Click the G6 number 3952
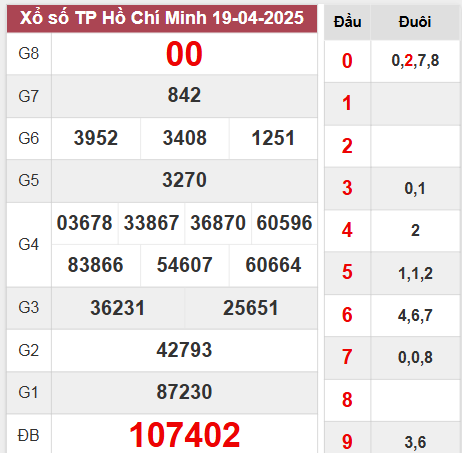Image resolution: width=462 pixels, height=453 pixels. (96, 138)
